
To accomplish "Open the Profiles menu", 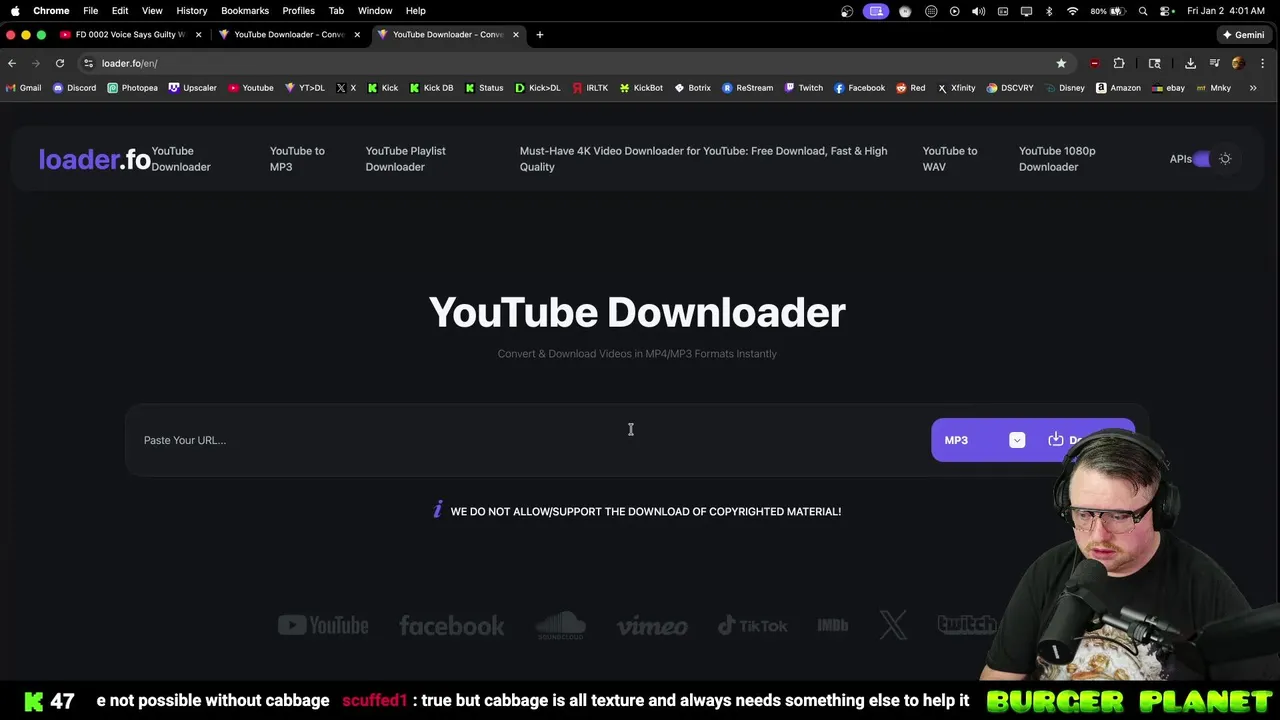I will [298, 10].
